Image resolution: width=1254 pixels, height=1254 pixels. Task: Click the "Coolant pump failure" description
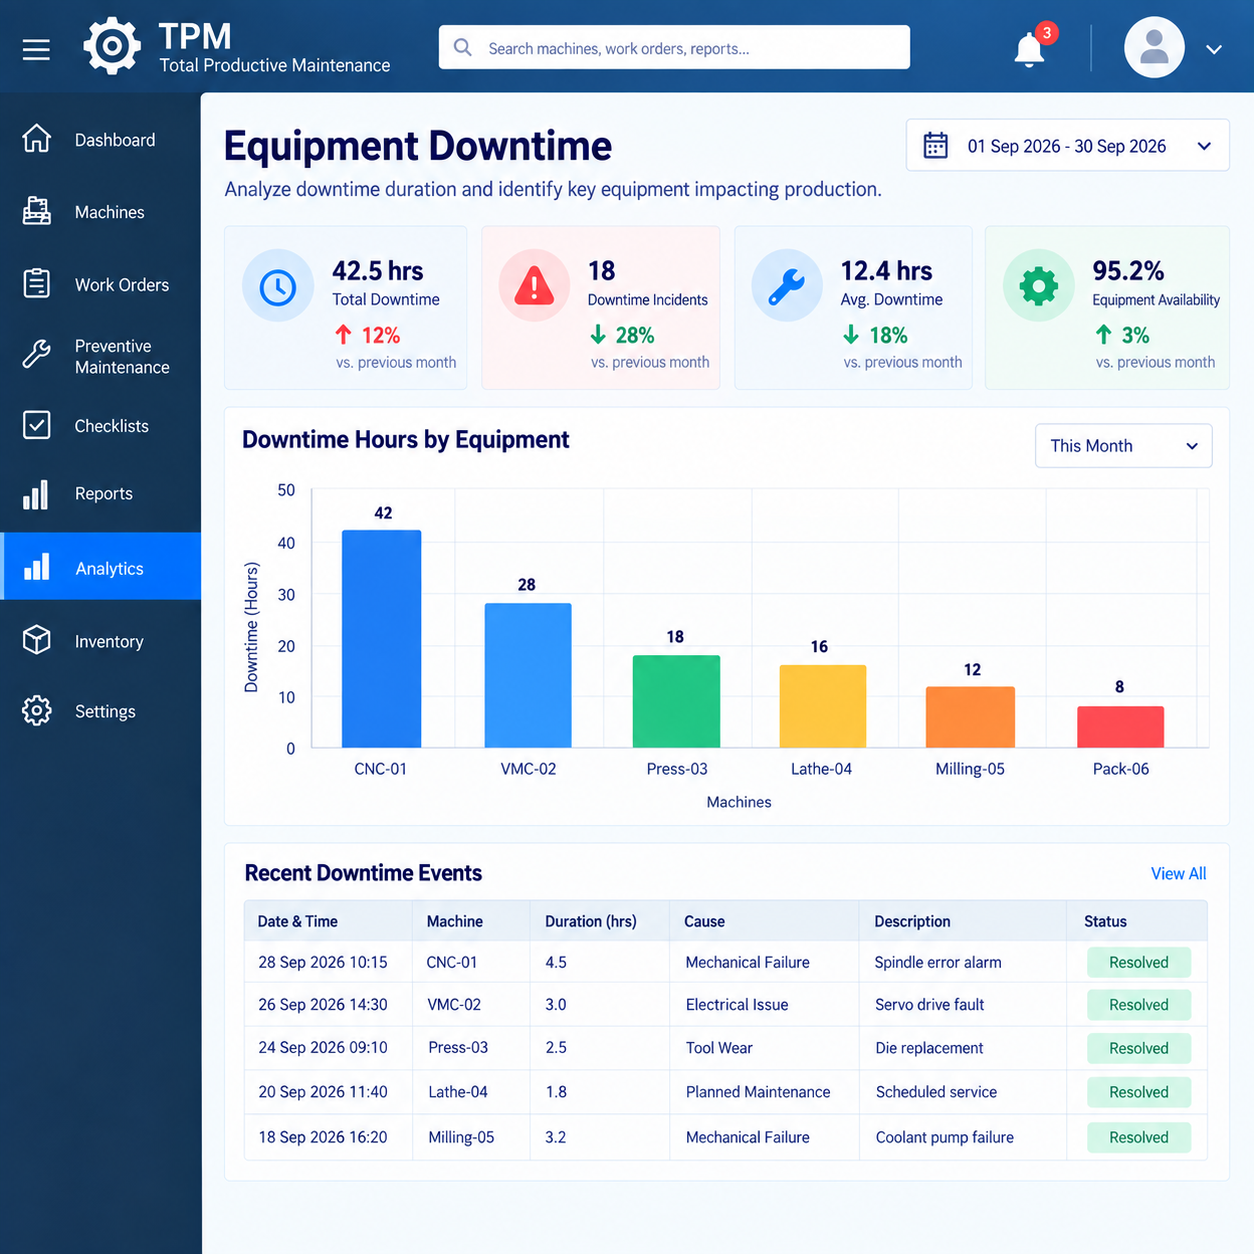945,1137
